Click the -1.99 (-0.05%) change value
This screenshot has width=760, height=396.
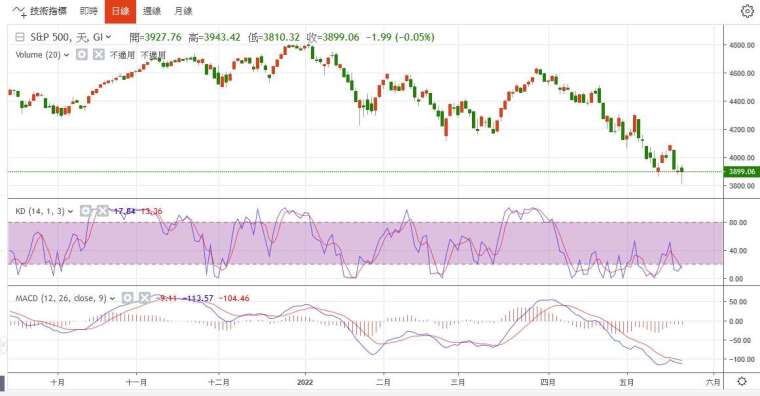[400, 37]
